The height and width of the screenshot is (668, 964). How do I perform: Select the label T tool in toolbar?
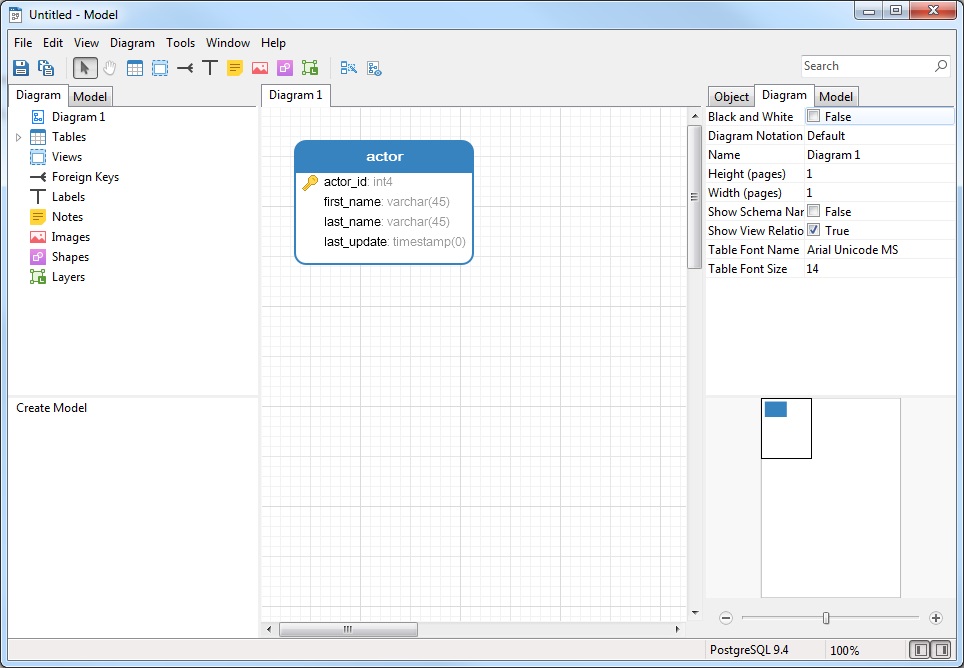click(210, 68)
